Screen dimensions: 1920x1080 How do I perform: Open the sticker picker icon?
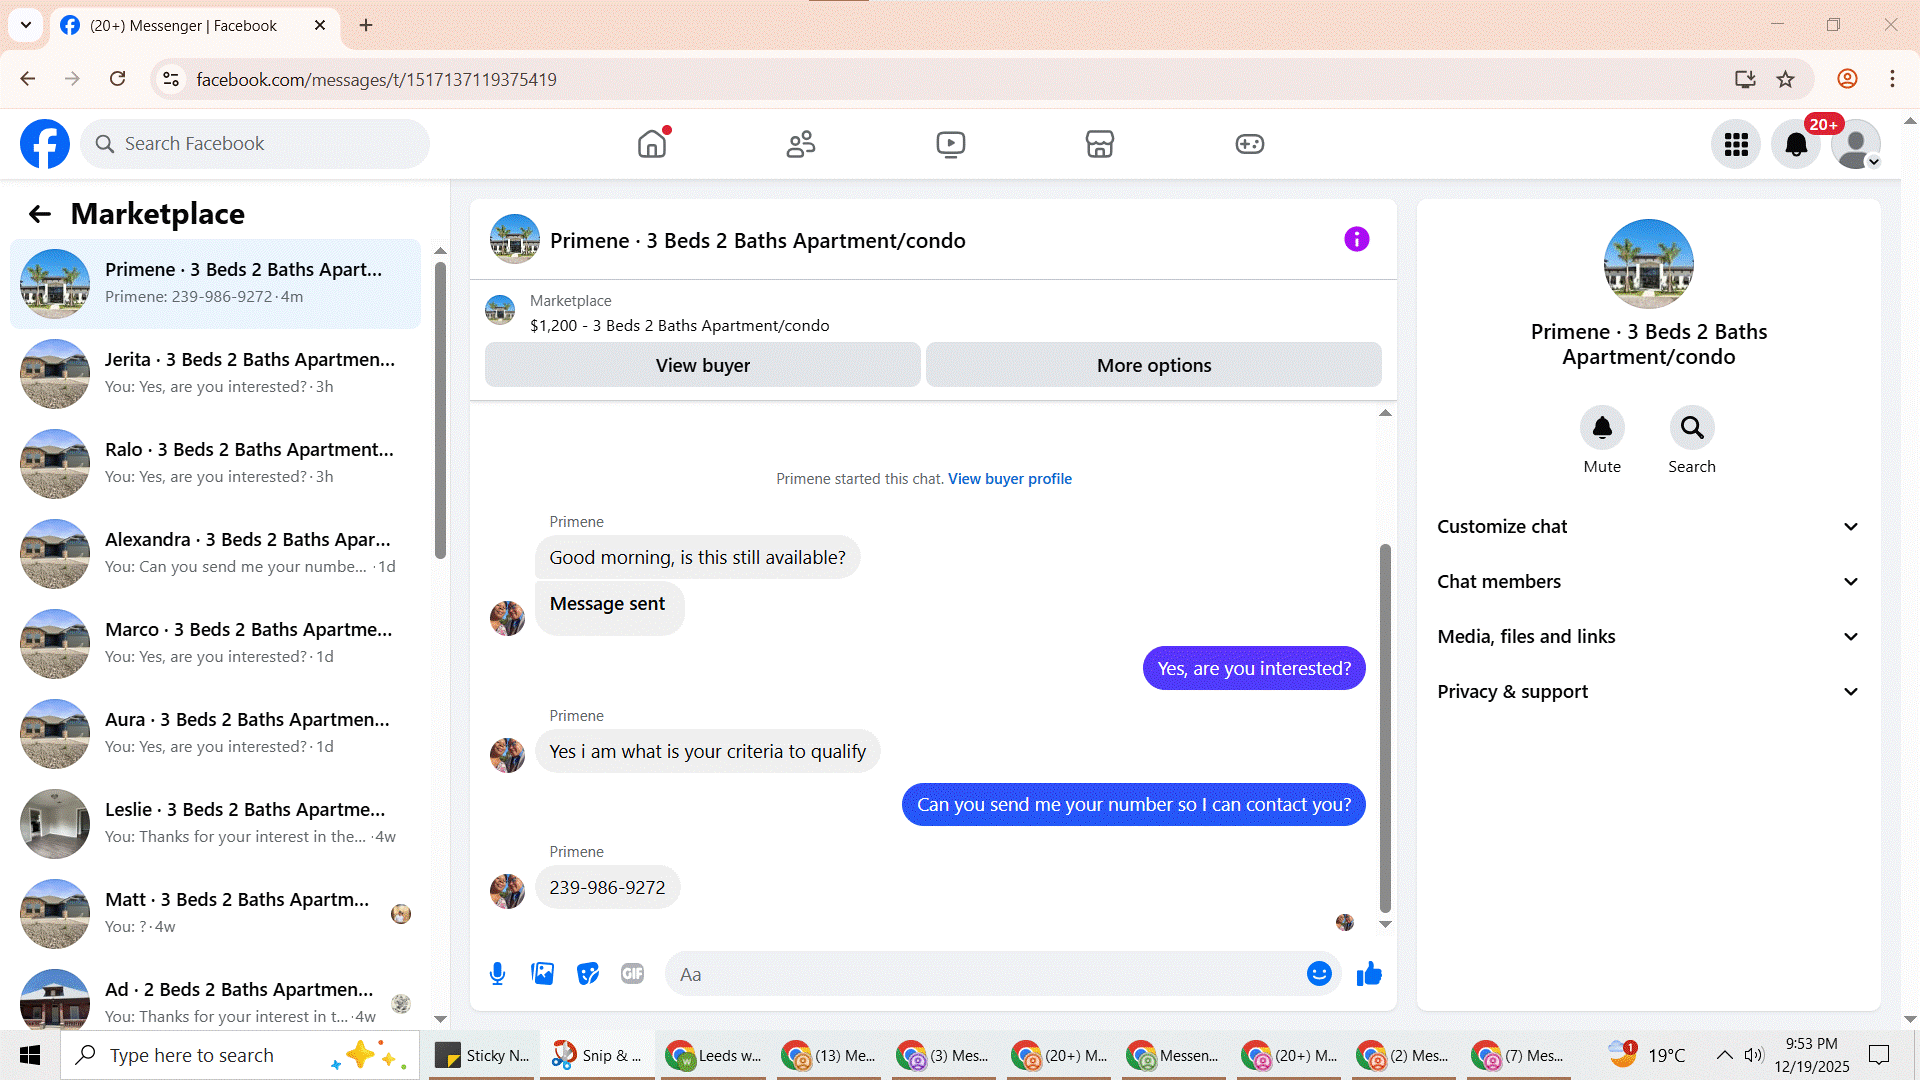[588, 974]
